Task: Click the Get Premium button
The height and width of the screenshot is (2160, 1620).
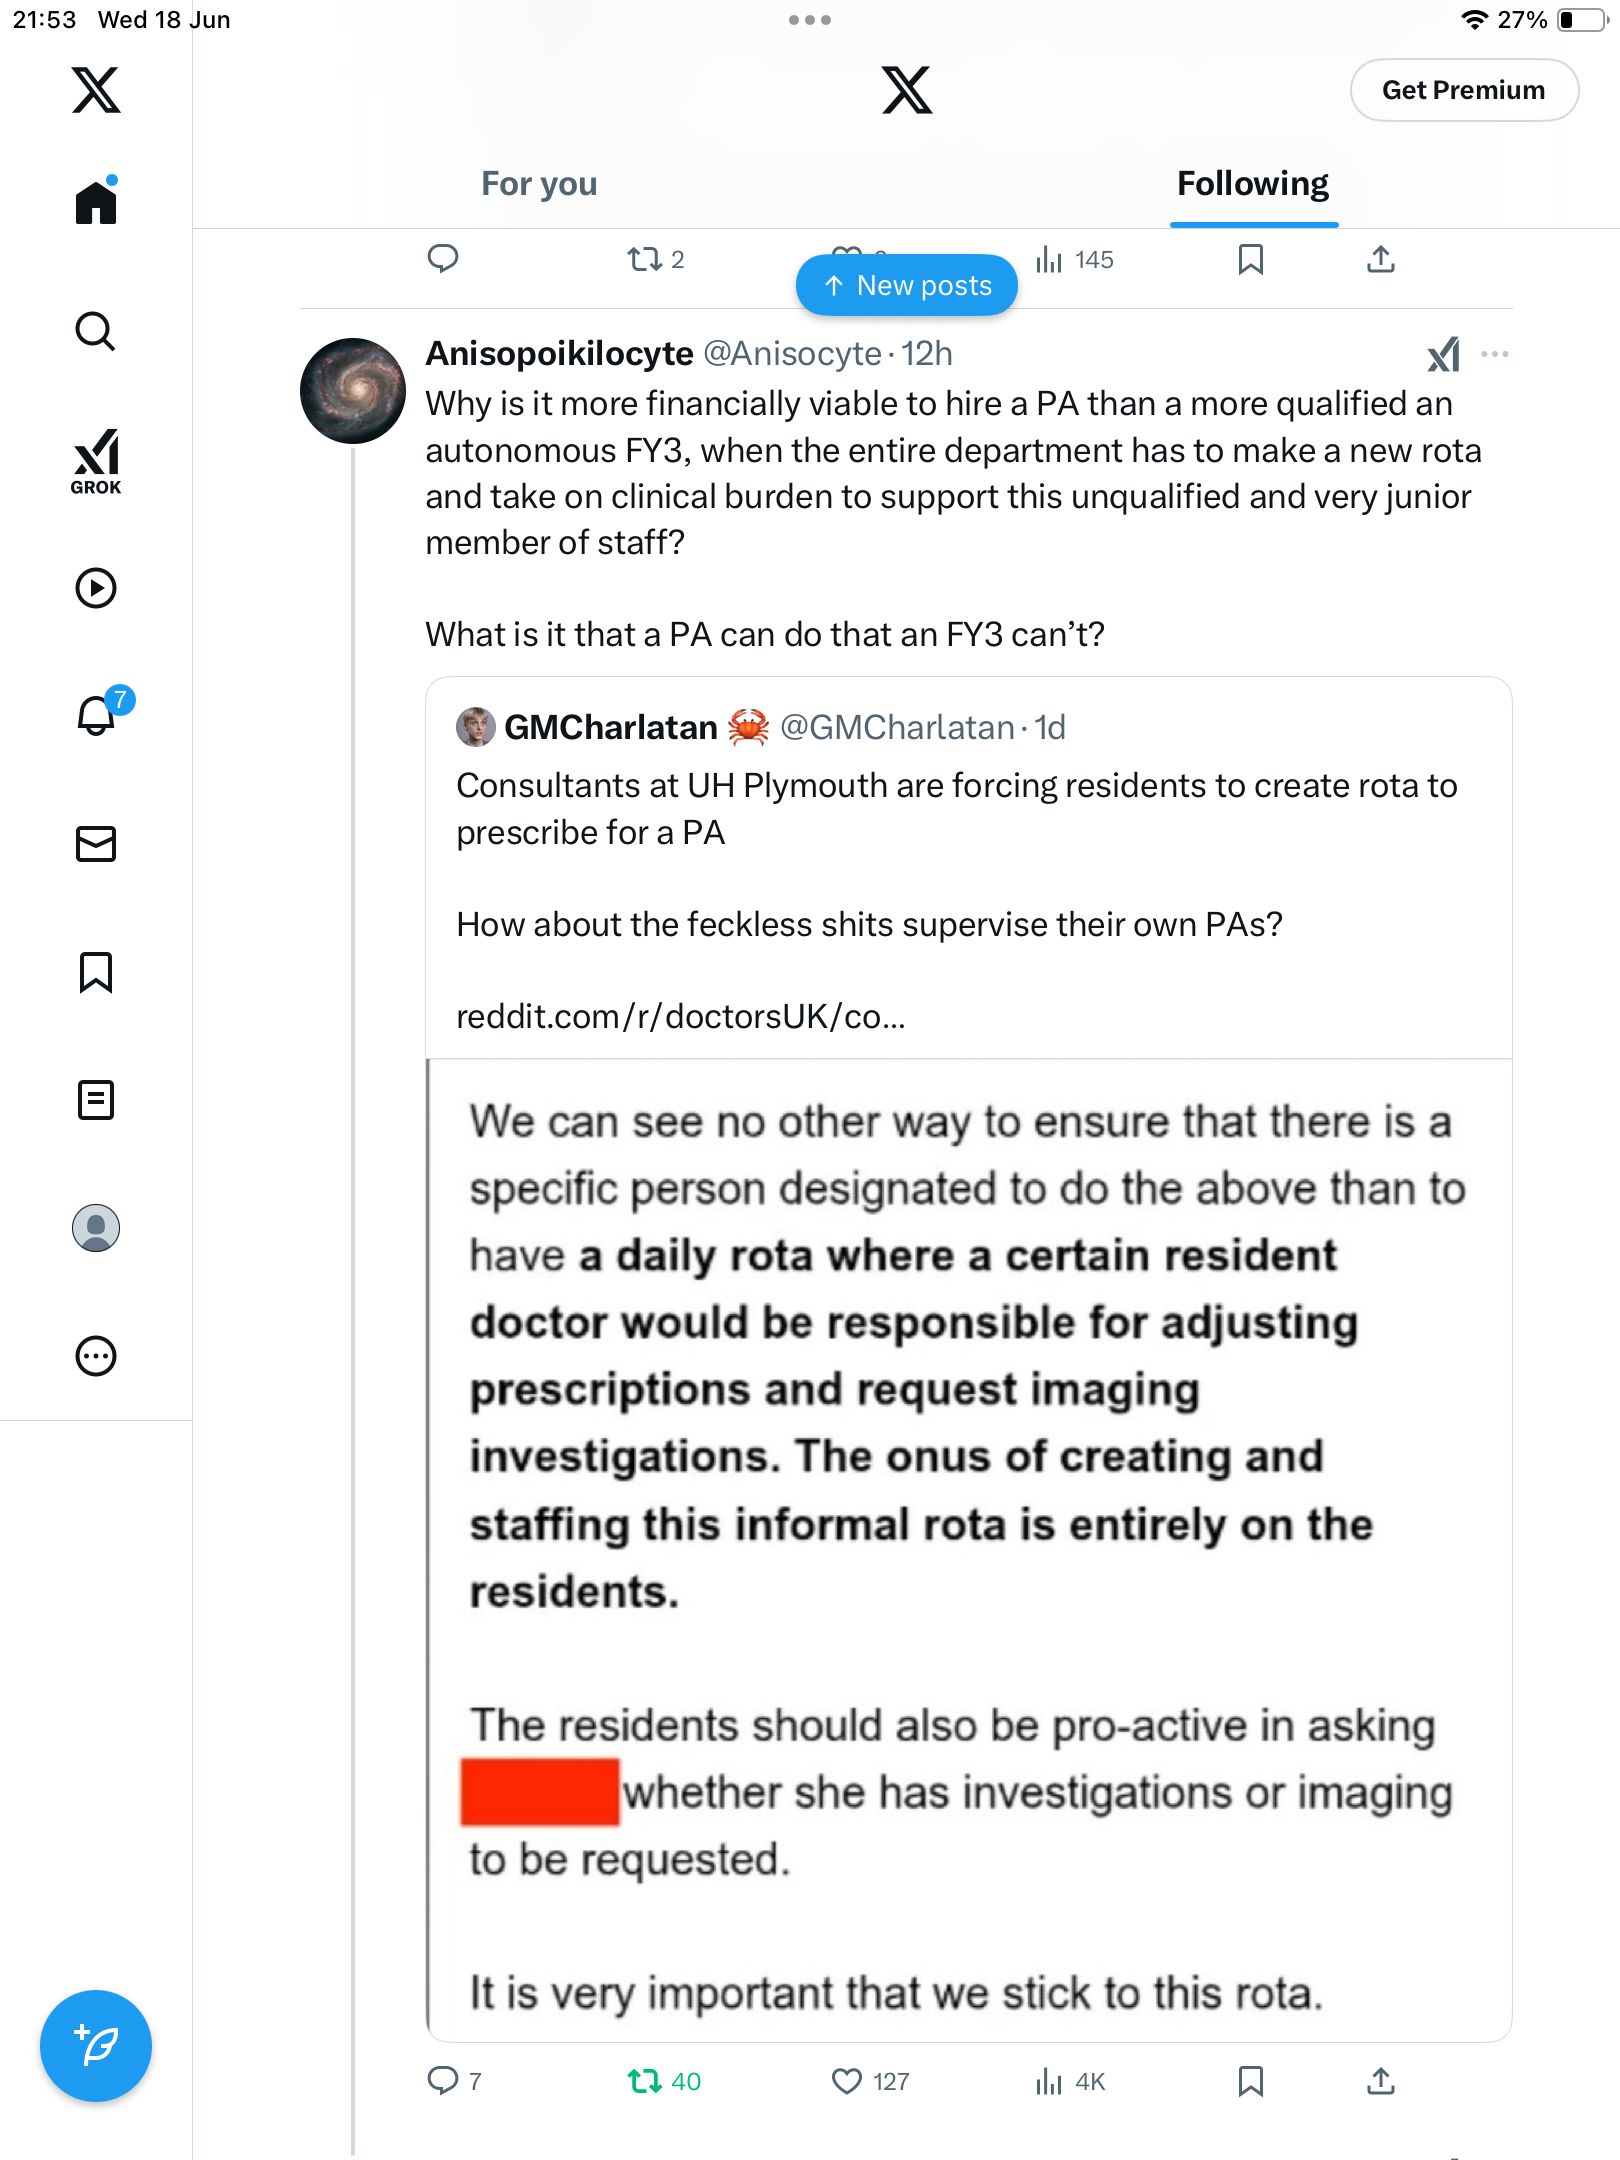Action: click(1464, 90)
